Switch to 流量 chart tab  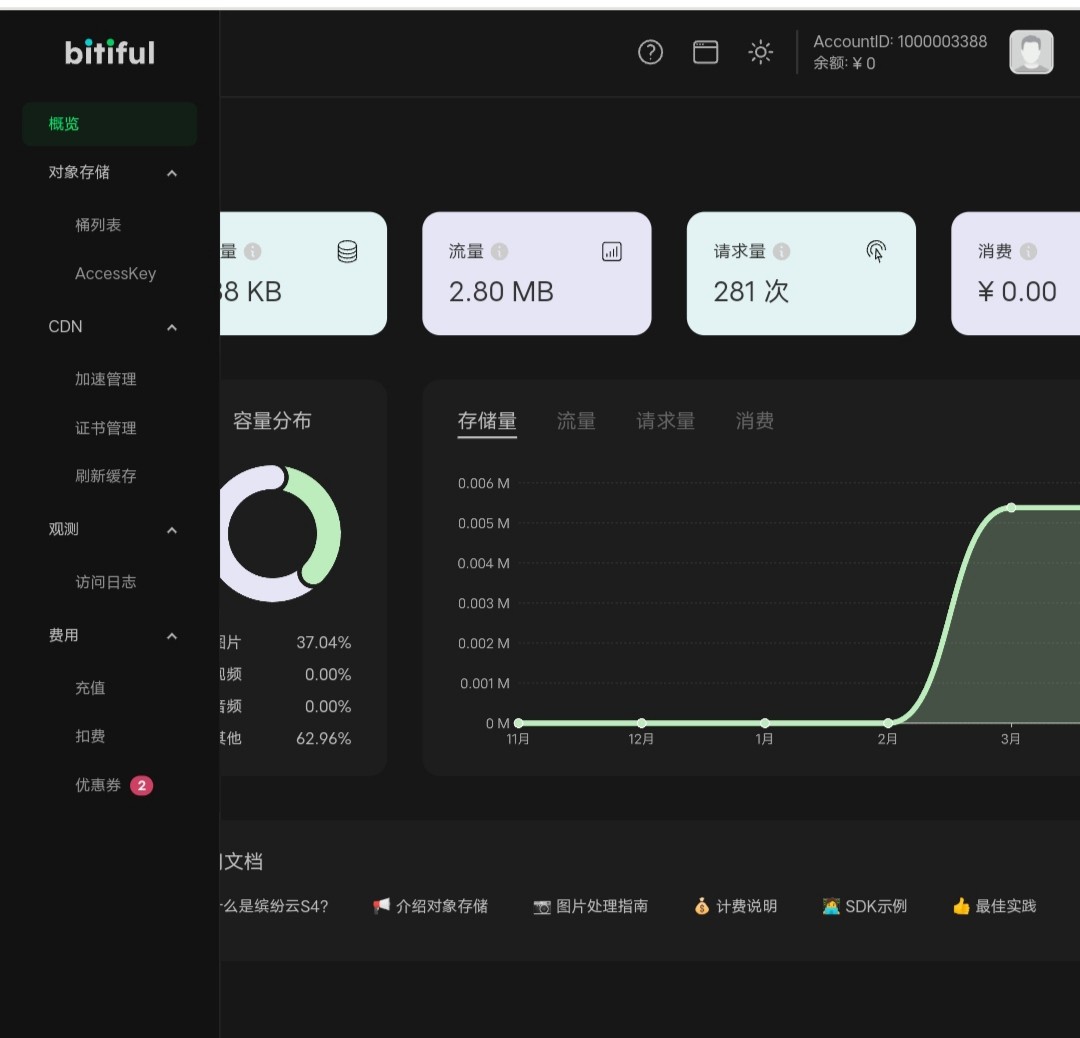tap(576, 420)
